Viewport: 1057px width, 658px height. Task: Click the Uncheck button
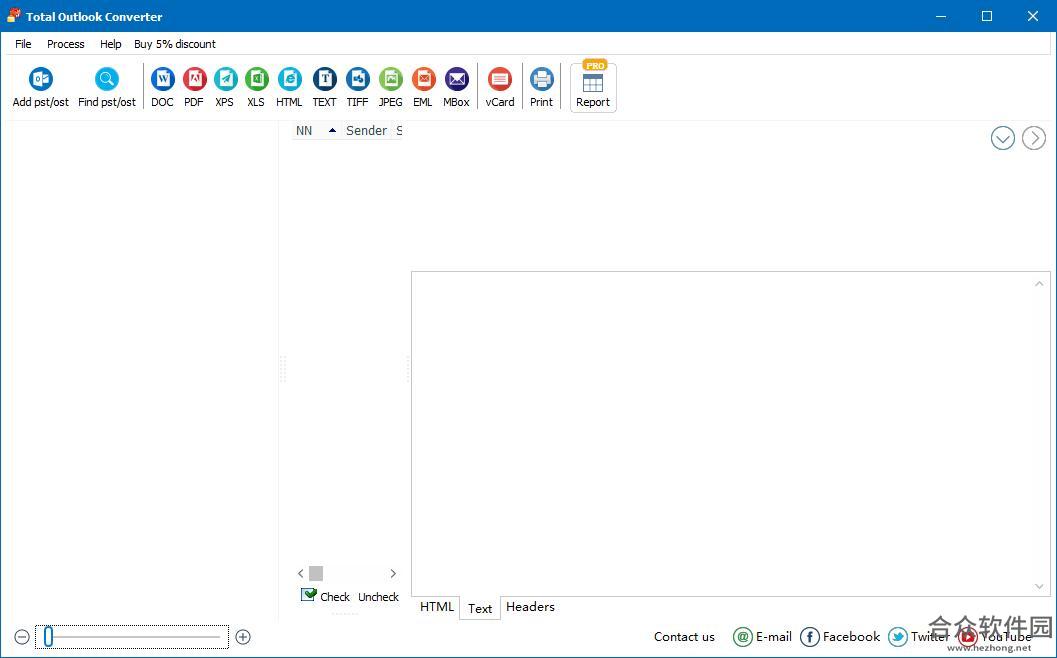pyautogui.click(x=378, y=597)
